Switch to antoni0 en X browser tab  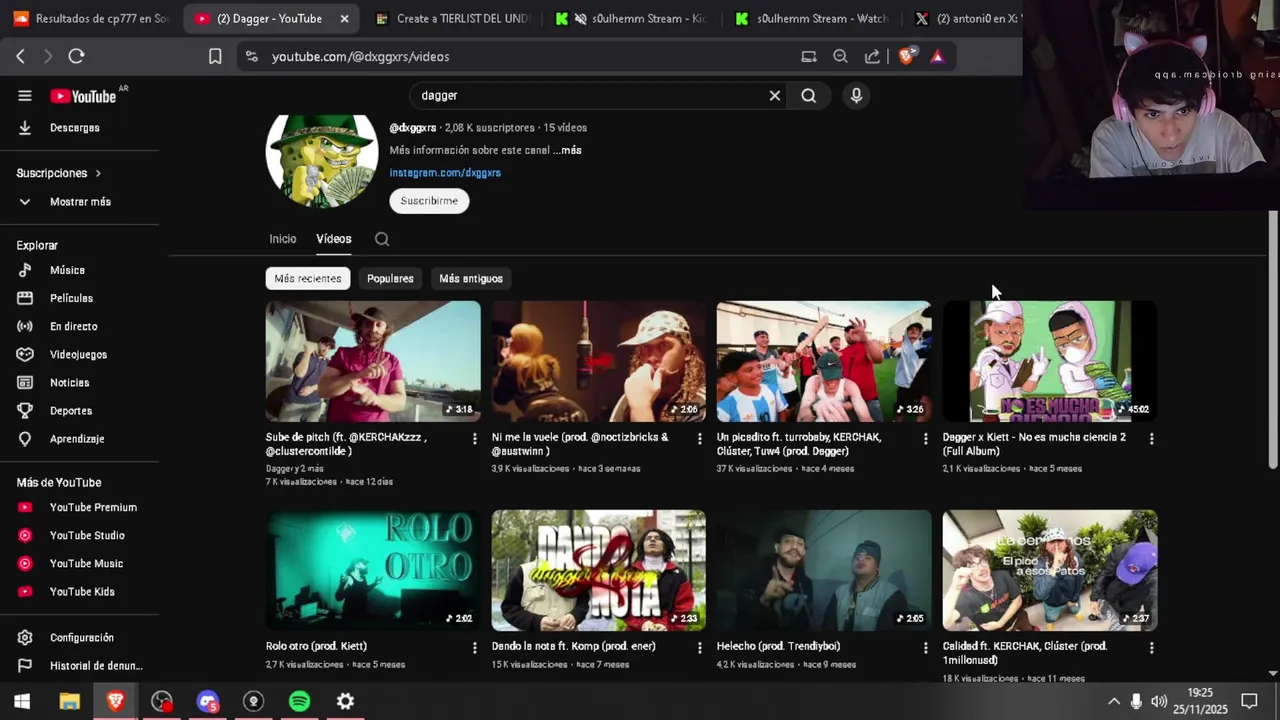click(x=966, y=18)
